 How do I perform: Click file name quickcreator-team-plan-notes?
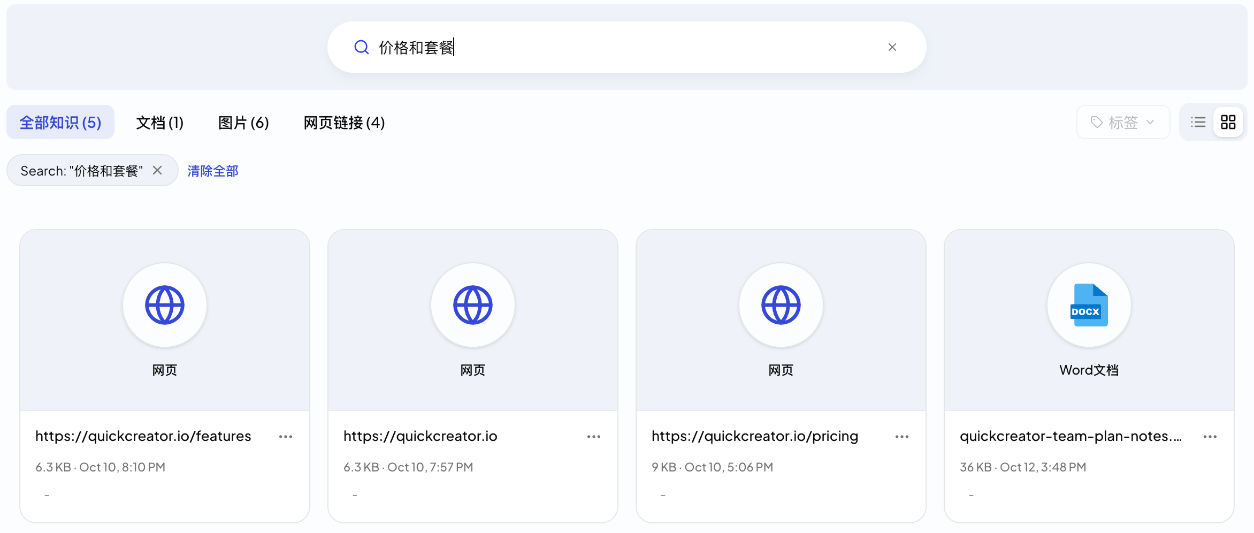click(1071, 436)
